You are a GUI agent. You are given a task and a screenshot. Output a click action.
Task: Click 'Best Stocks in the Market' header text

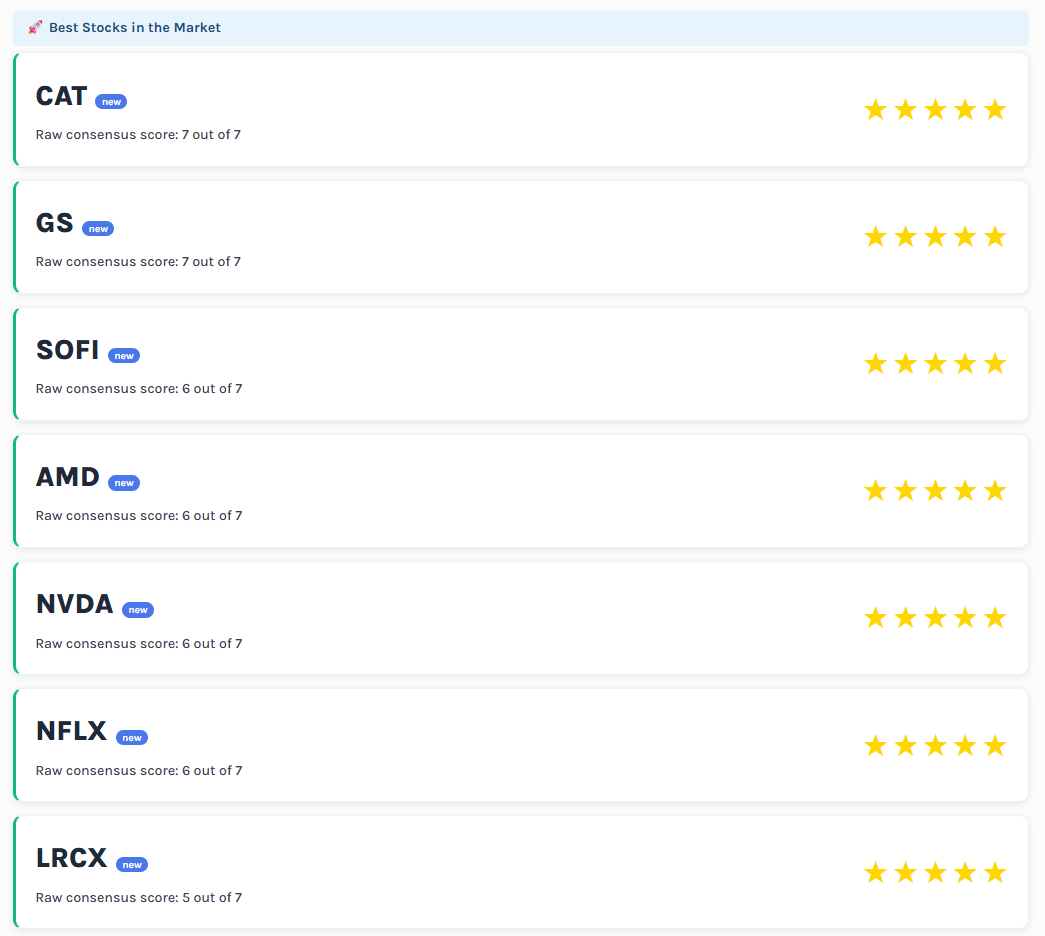135,27
